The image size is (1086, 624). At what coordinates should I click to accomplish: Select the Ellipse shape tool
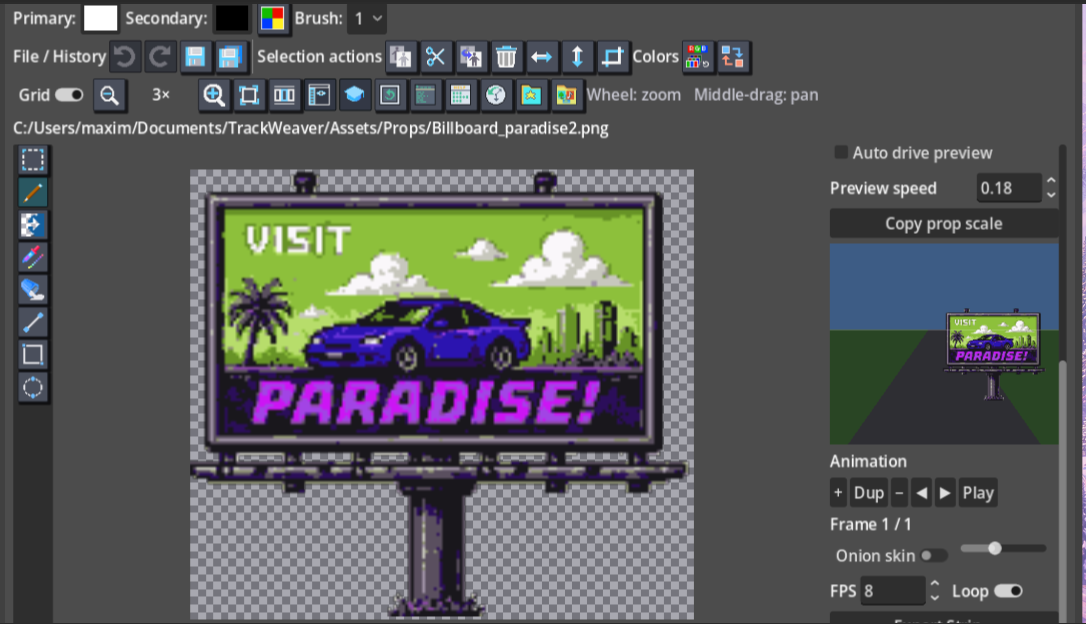33,387
